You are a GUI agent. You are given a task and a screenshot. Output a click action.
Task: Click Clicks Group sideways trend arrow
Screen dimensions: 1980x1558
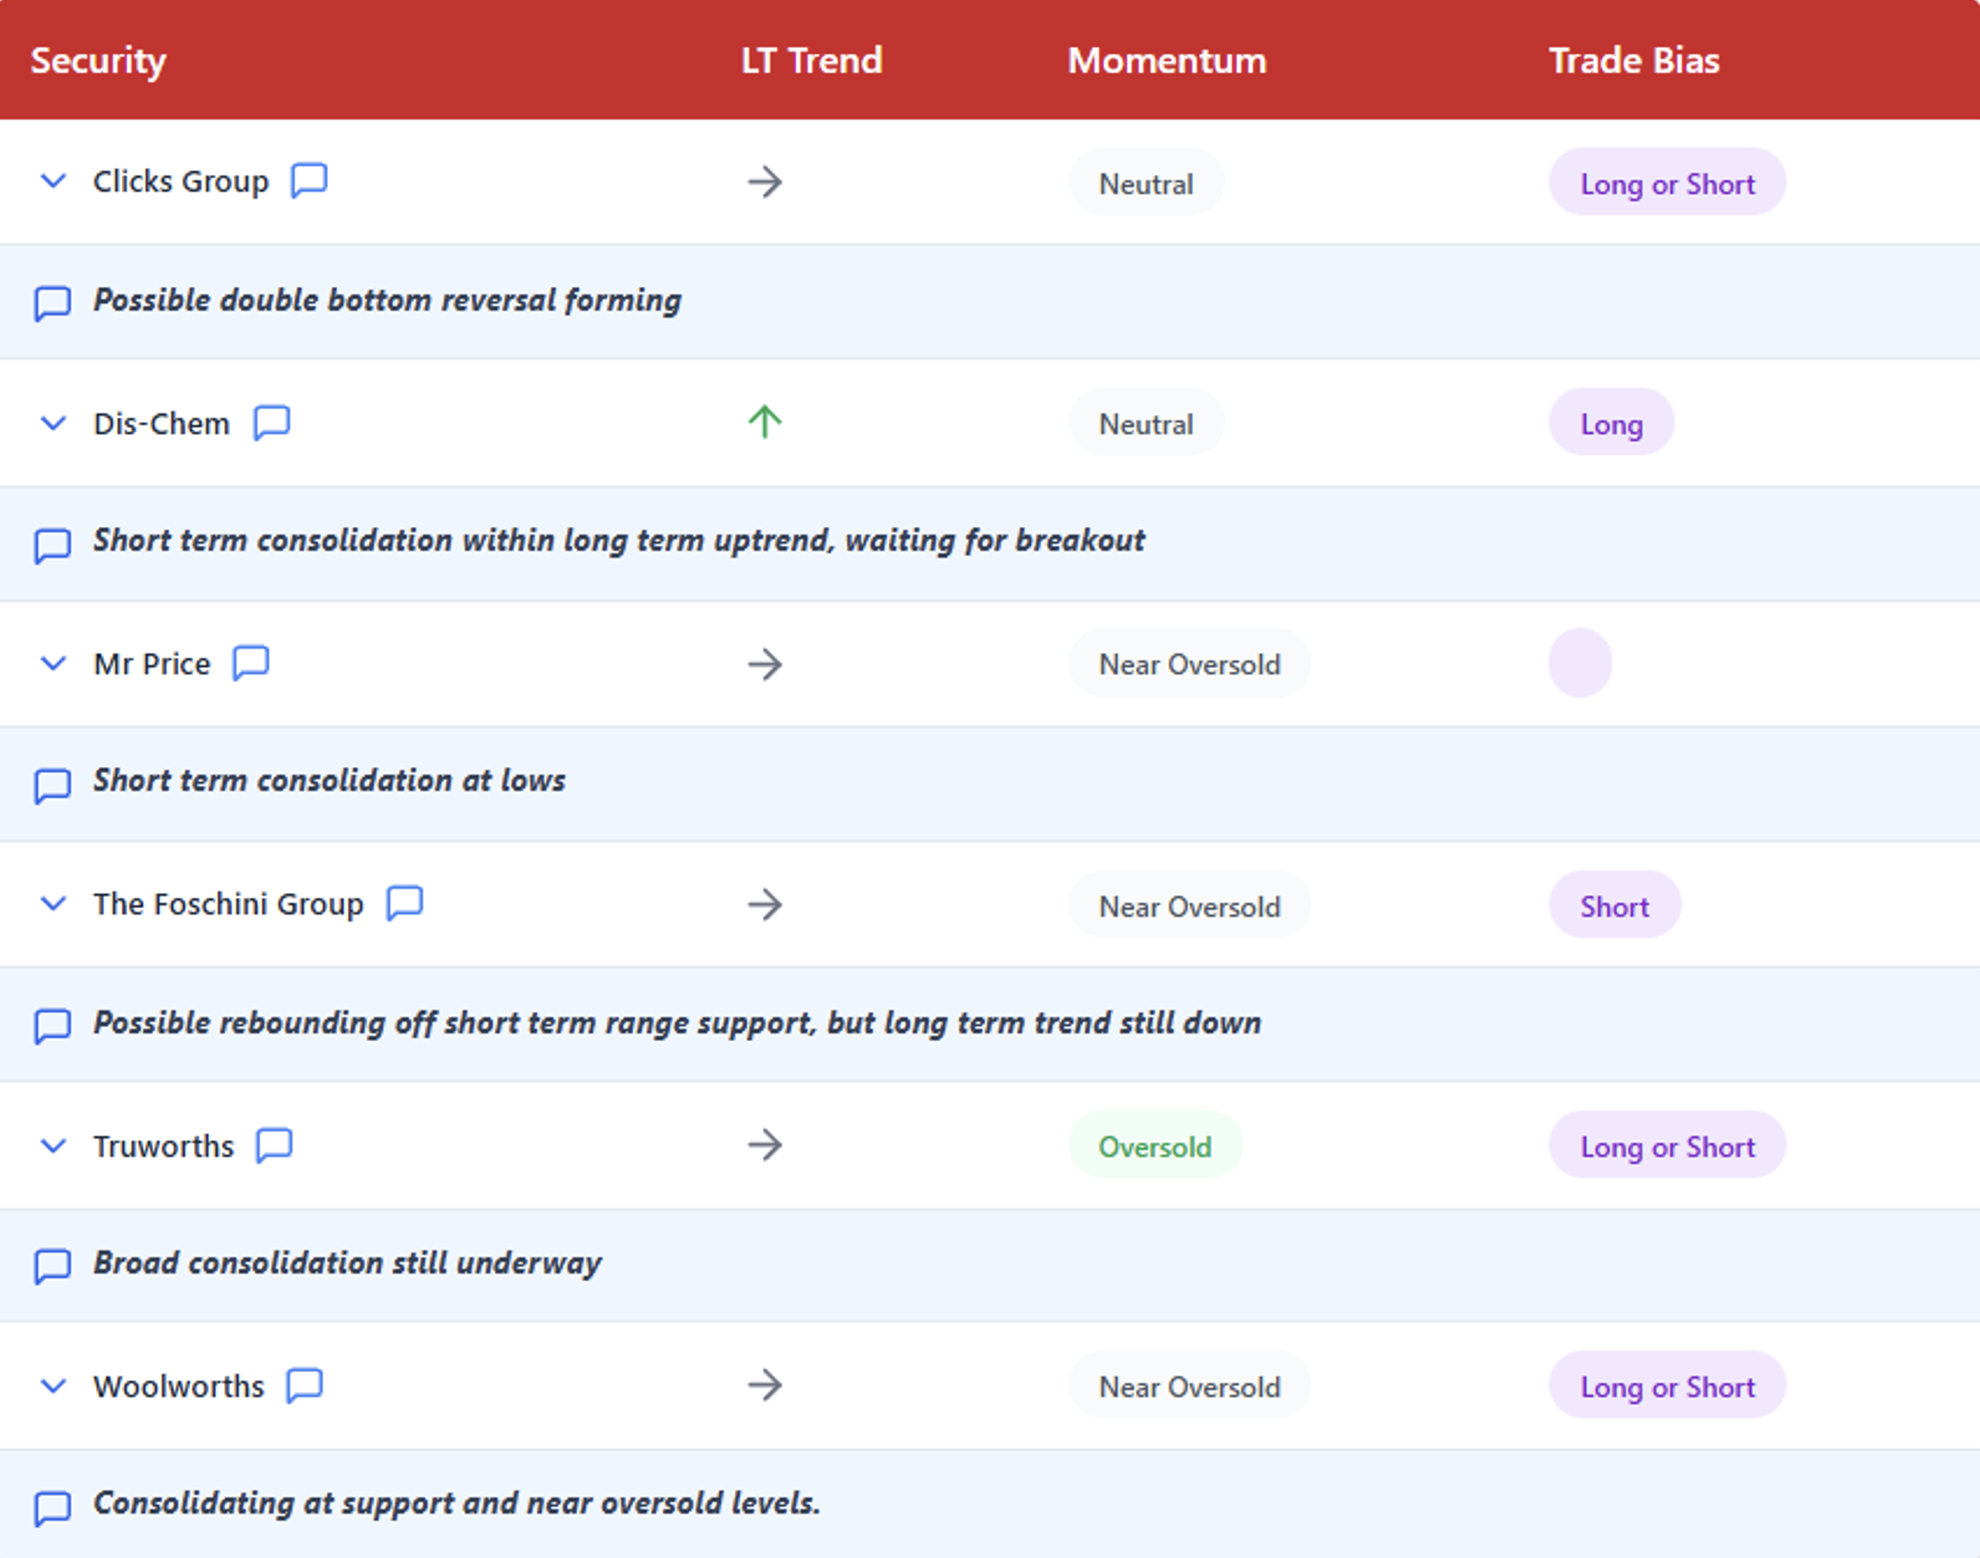765,182
